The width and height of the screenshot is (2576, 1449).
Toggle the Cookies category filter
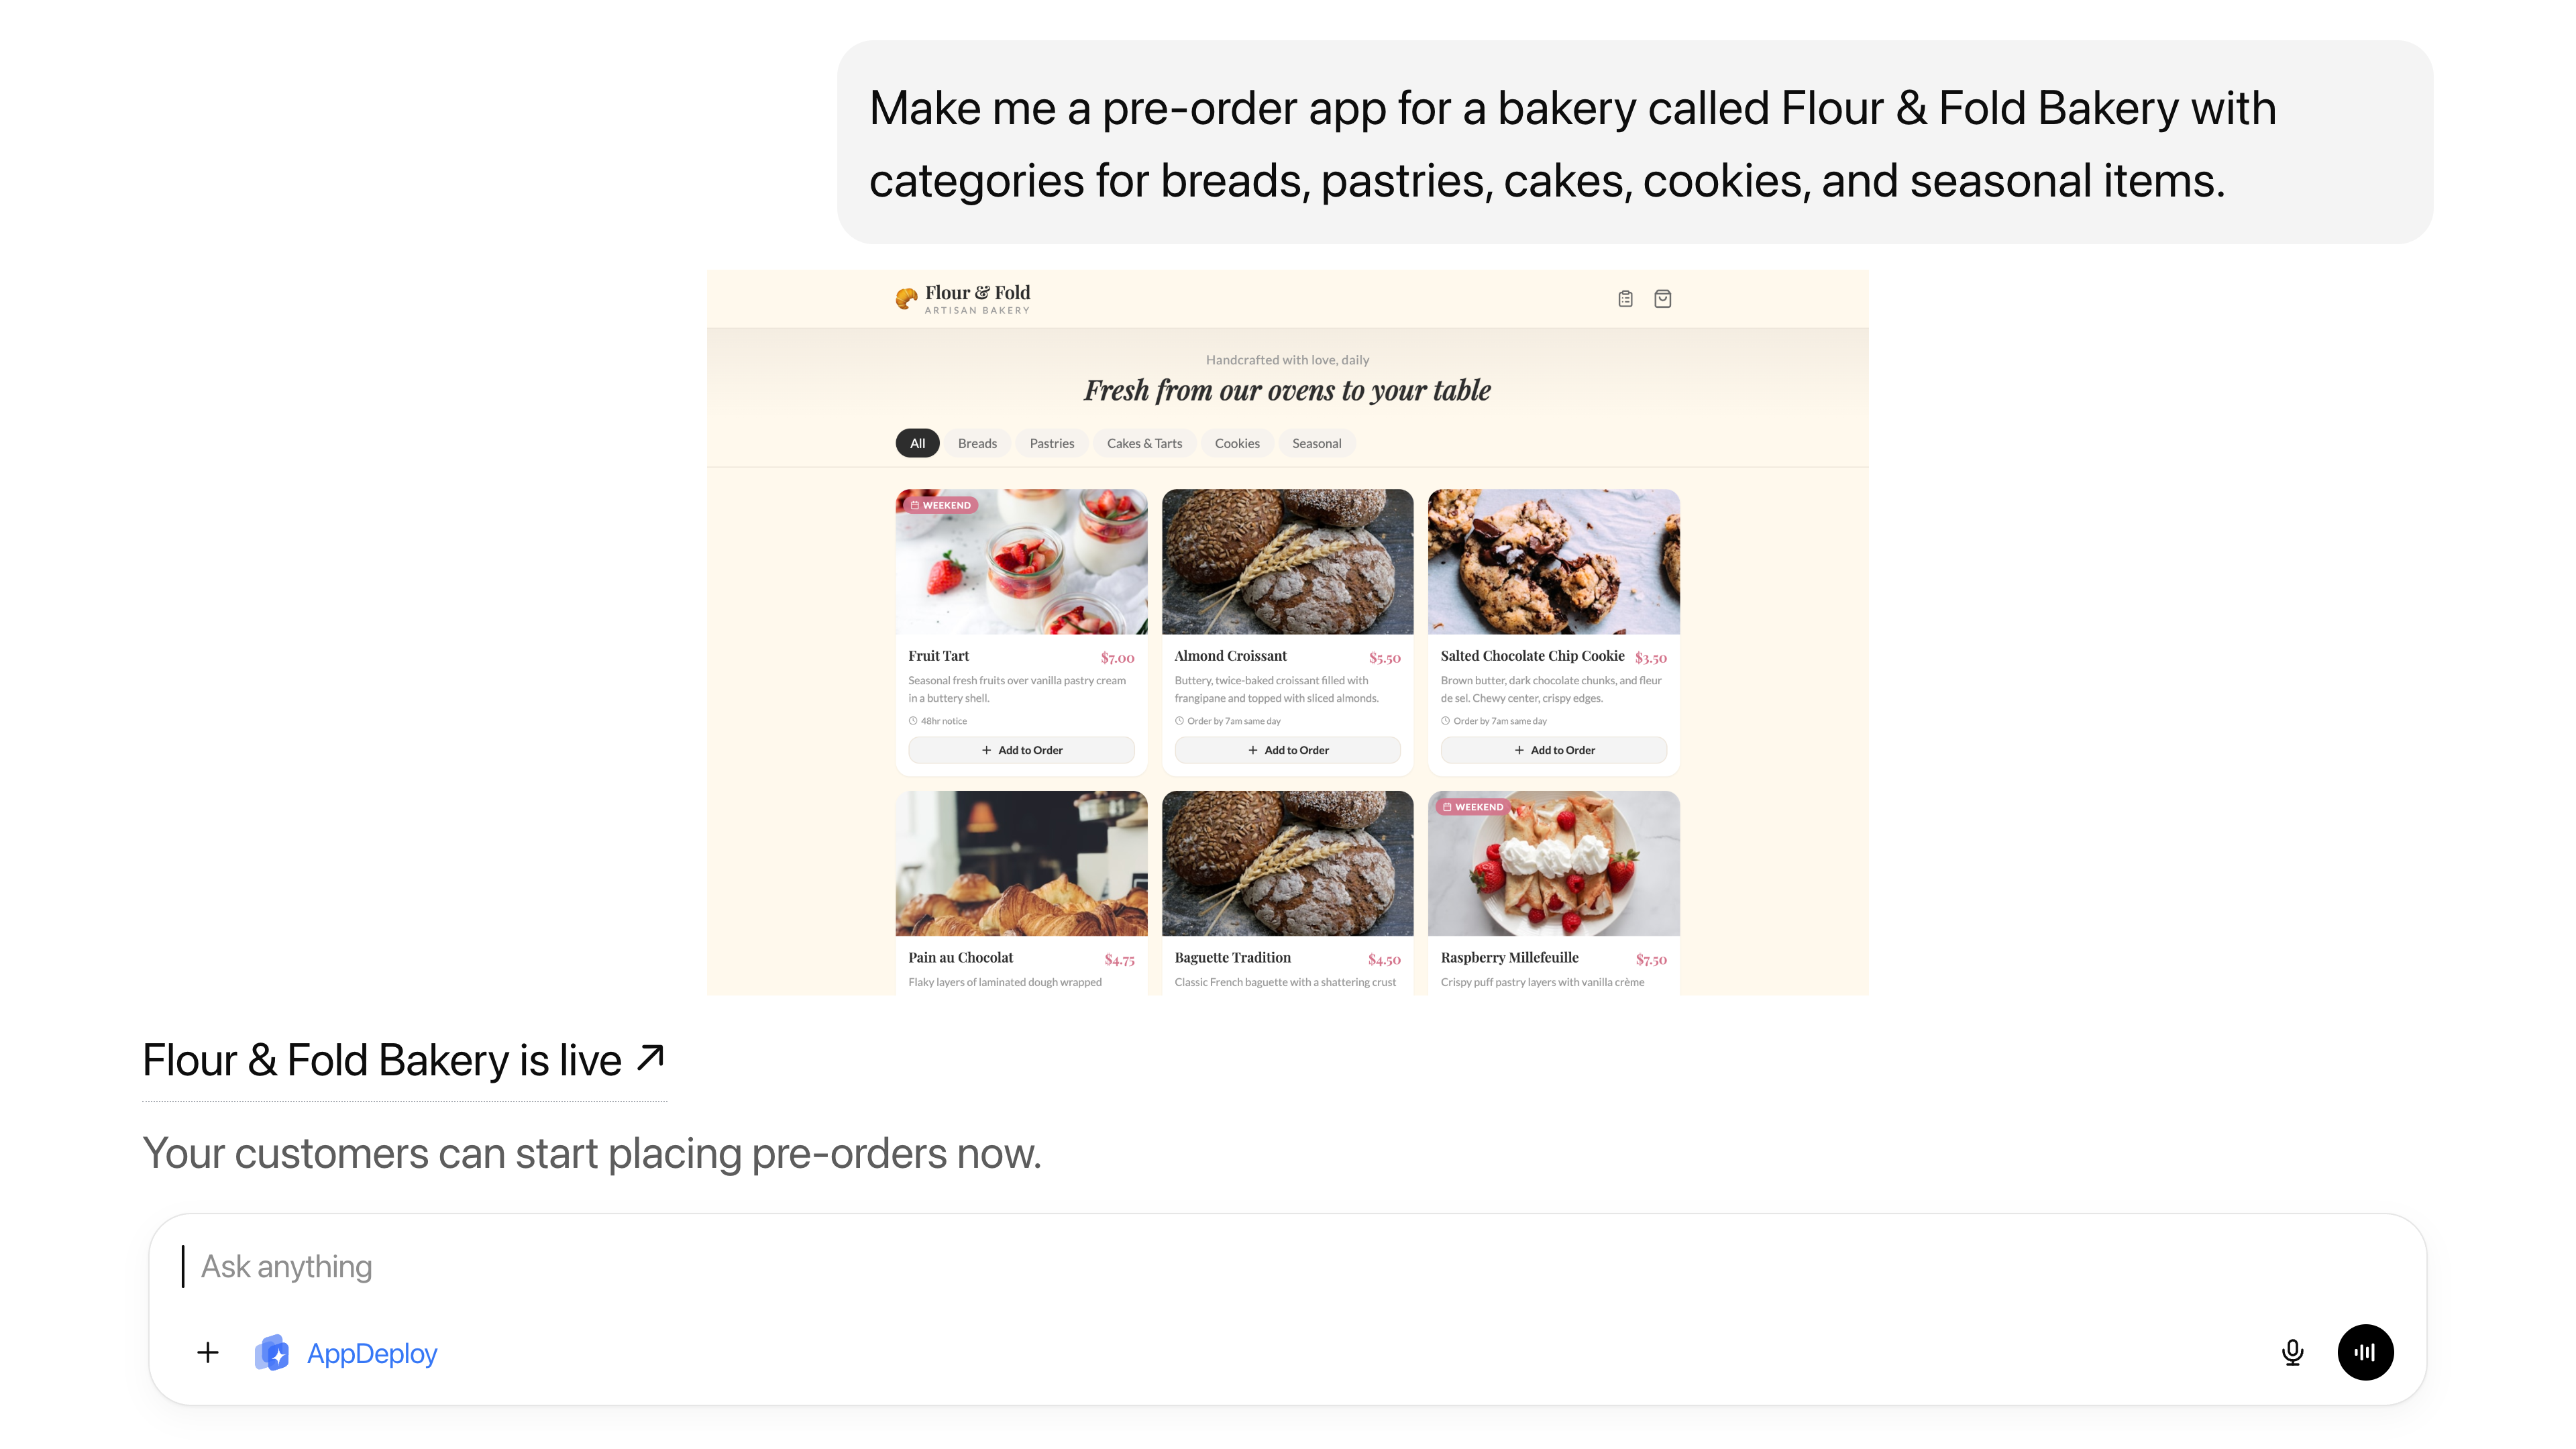pyautogui.click(x=1237, y=443)
